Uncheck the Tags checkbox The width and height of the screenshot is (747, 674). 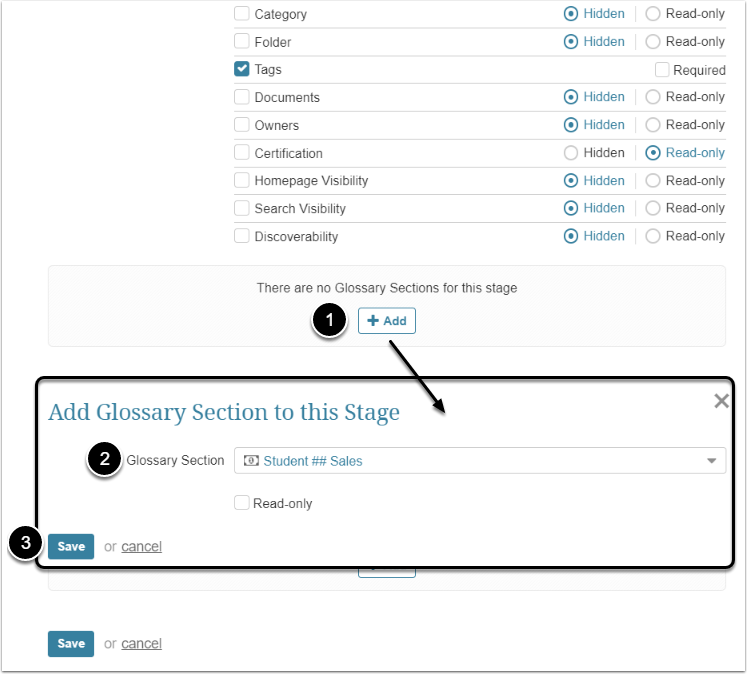coord(242,69)
